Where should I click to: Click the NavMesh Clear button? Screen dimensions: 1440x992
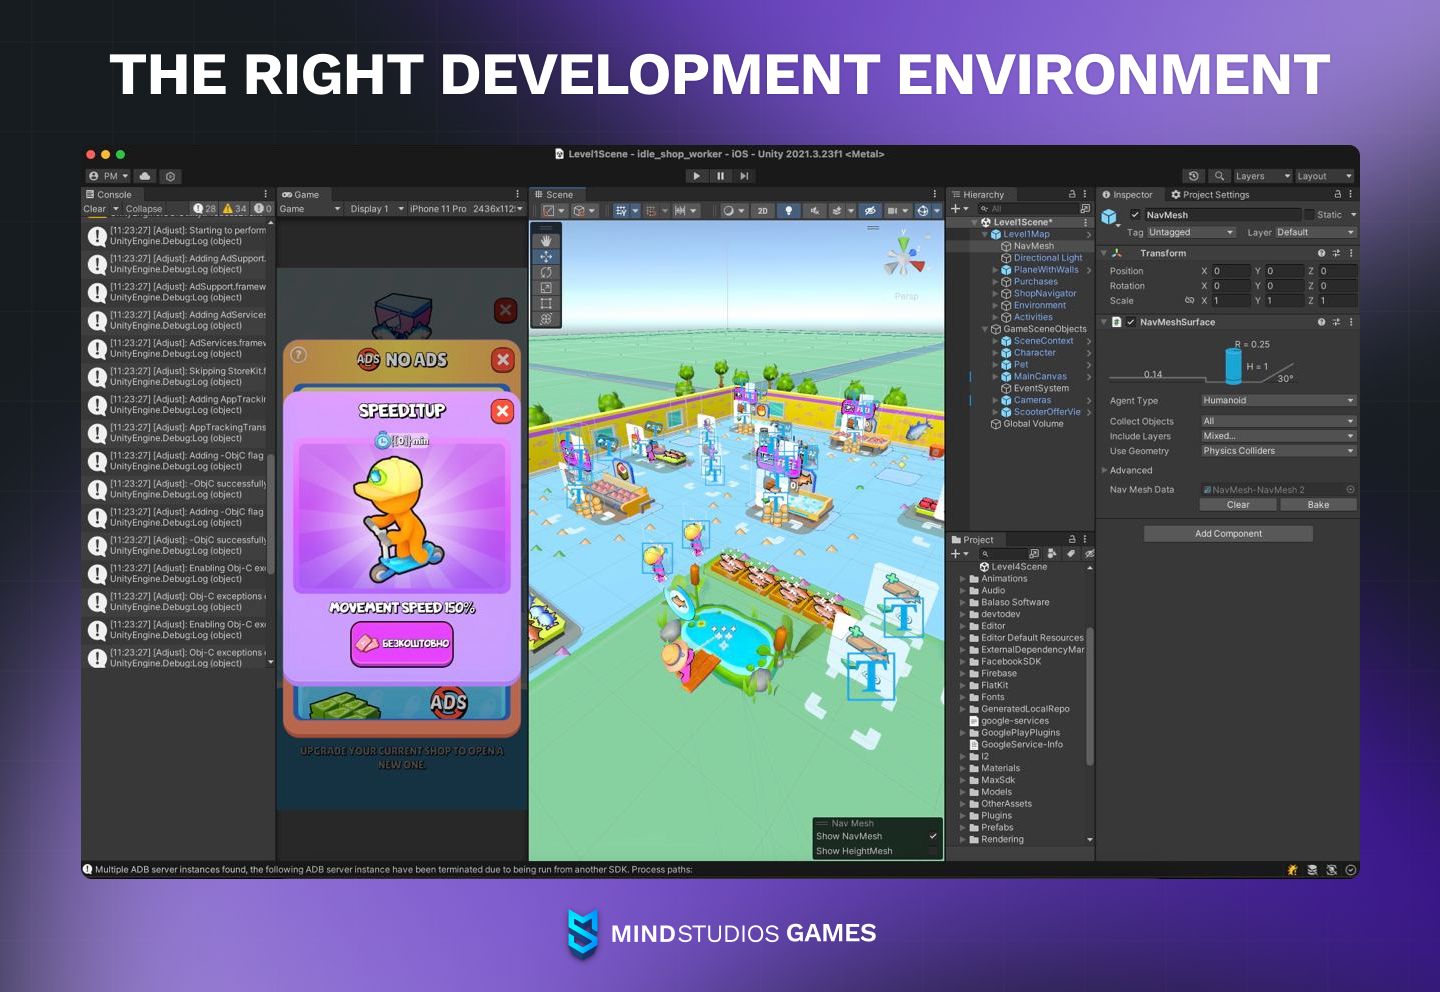coord(1238,505)
